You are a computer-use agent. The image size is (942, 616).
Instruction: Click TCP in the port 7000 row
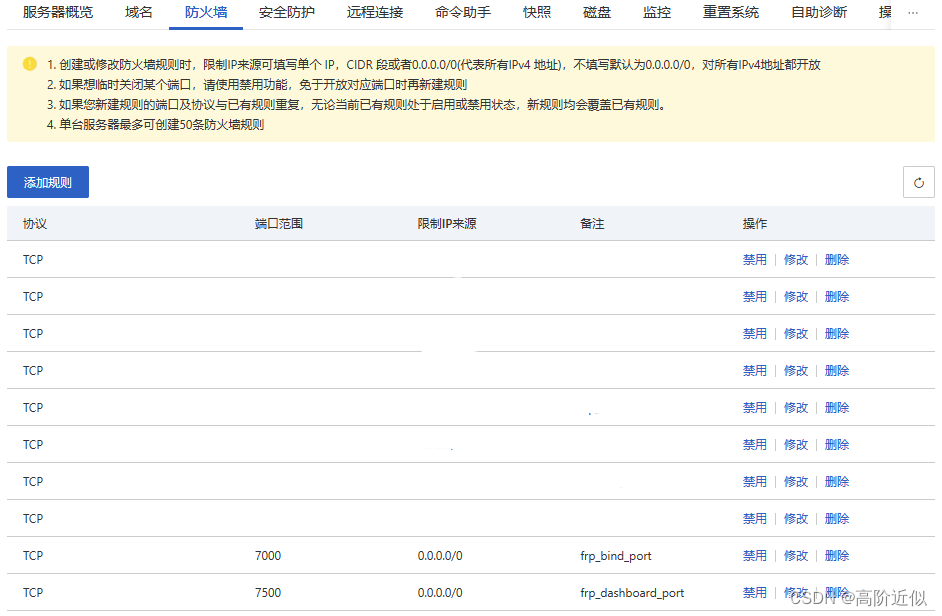[x=33, y=555]
